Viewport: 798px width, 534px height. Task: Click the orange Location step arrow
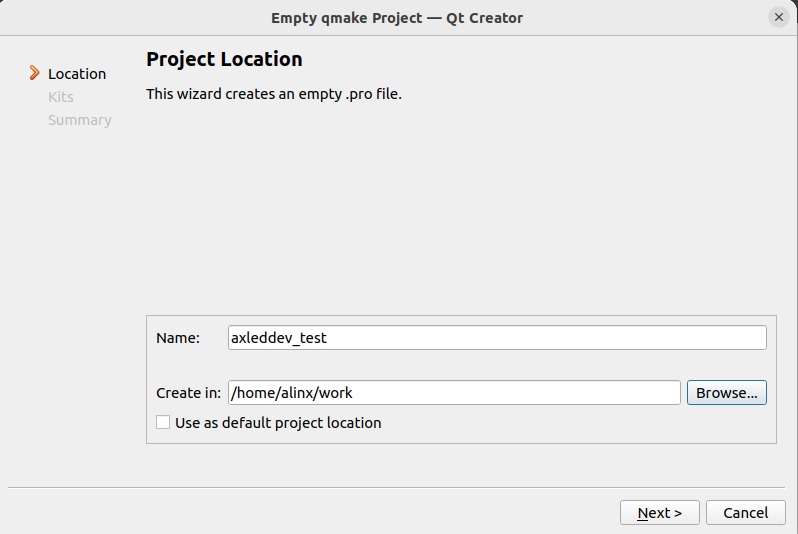(34, 73)
